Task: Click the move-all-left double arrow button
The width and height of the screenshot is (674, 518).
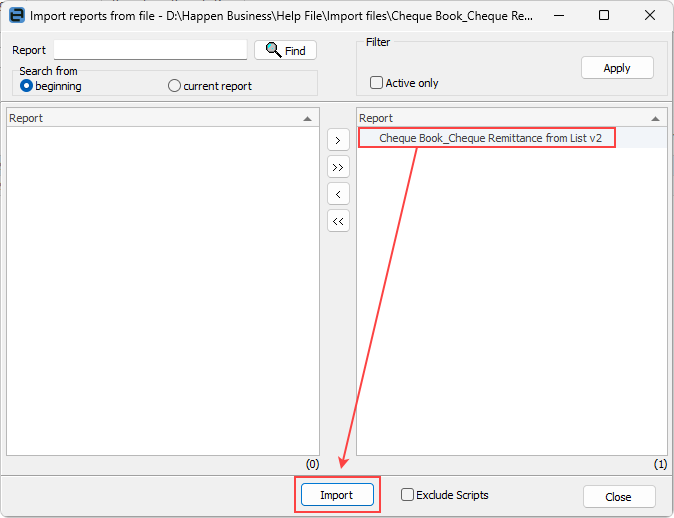Action: pyautogui.click(x=338, y=221)
